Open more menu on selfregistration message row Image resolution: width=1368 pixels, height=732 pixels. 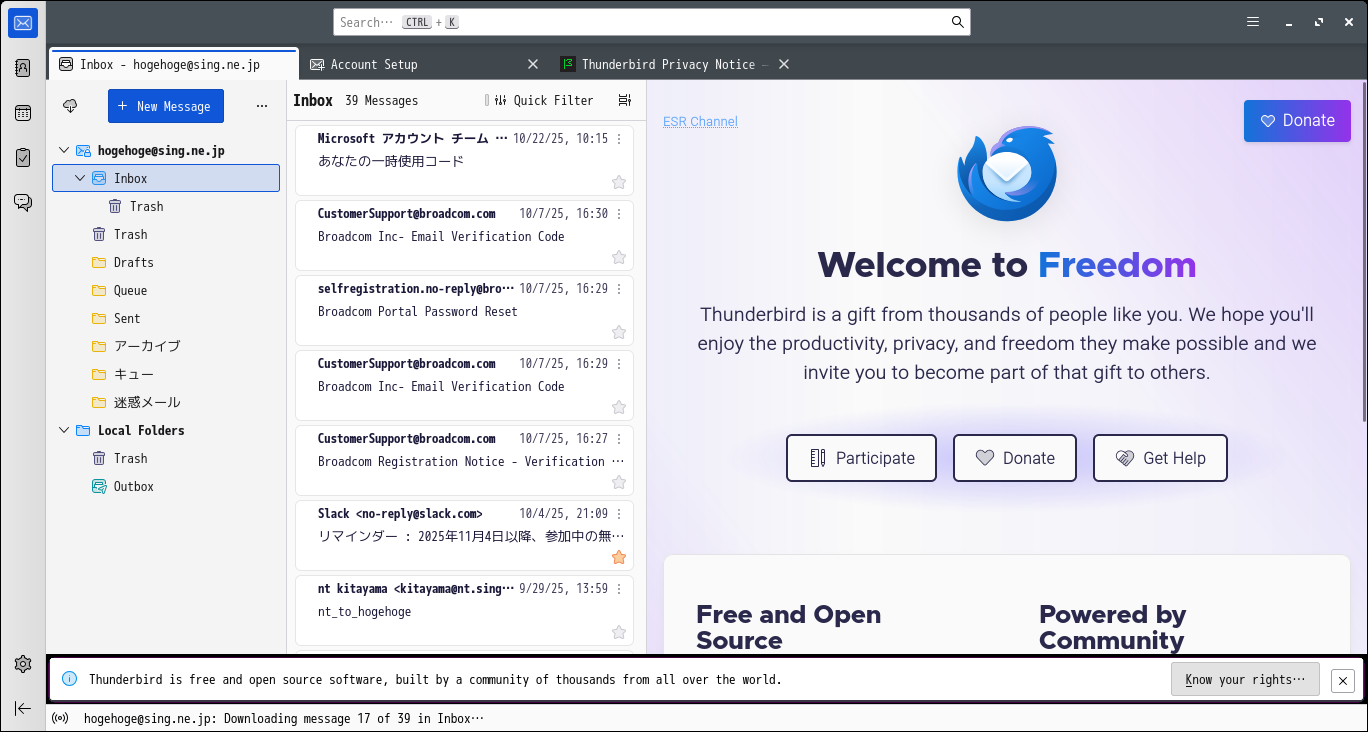(x=619, y=289)
